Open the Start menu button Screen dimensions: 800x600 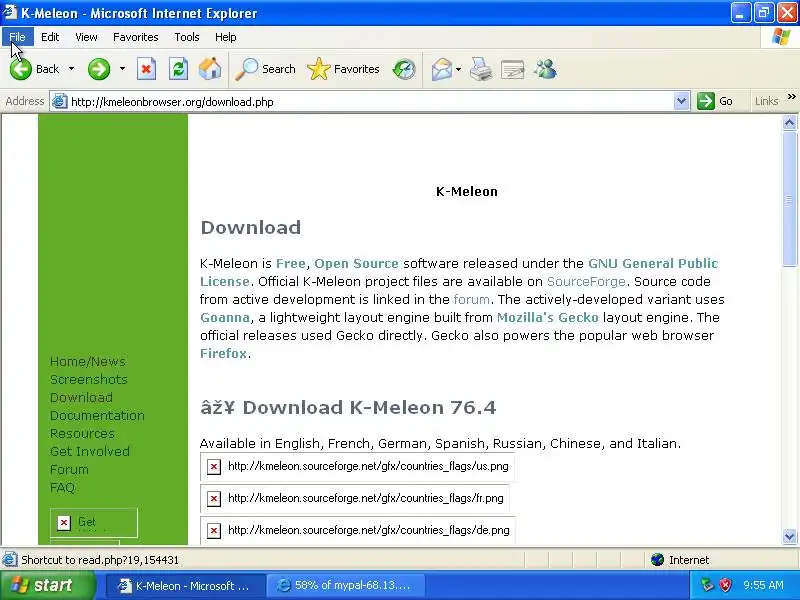pyautogui.click(x=48, y=585)
